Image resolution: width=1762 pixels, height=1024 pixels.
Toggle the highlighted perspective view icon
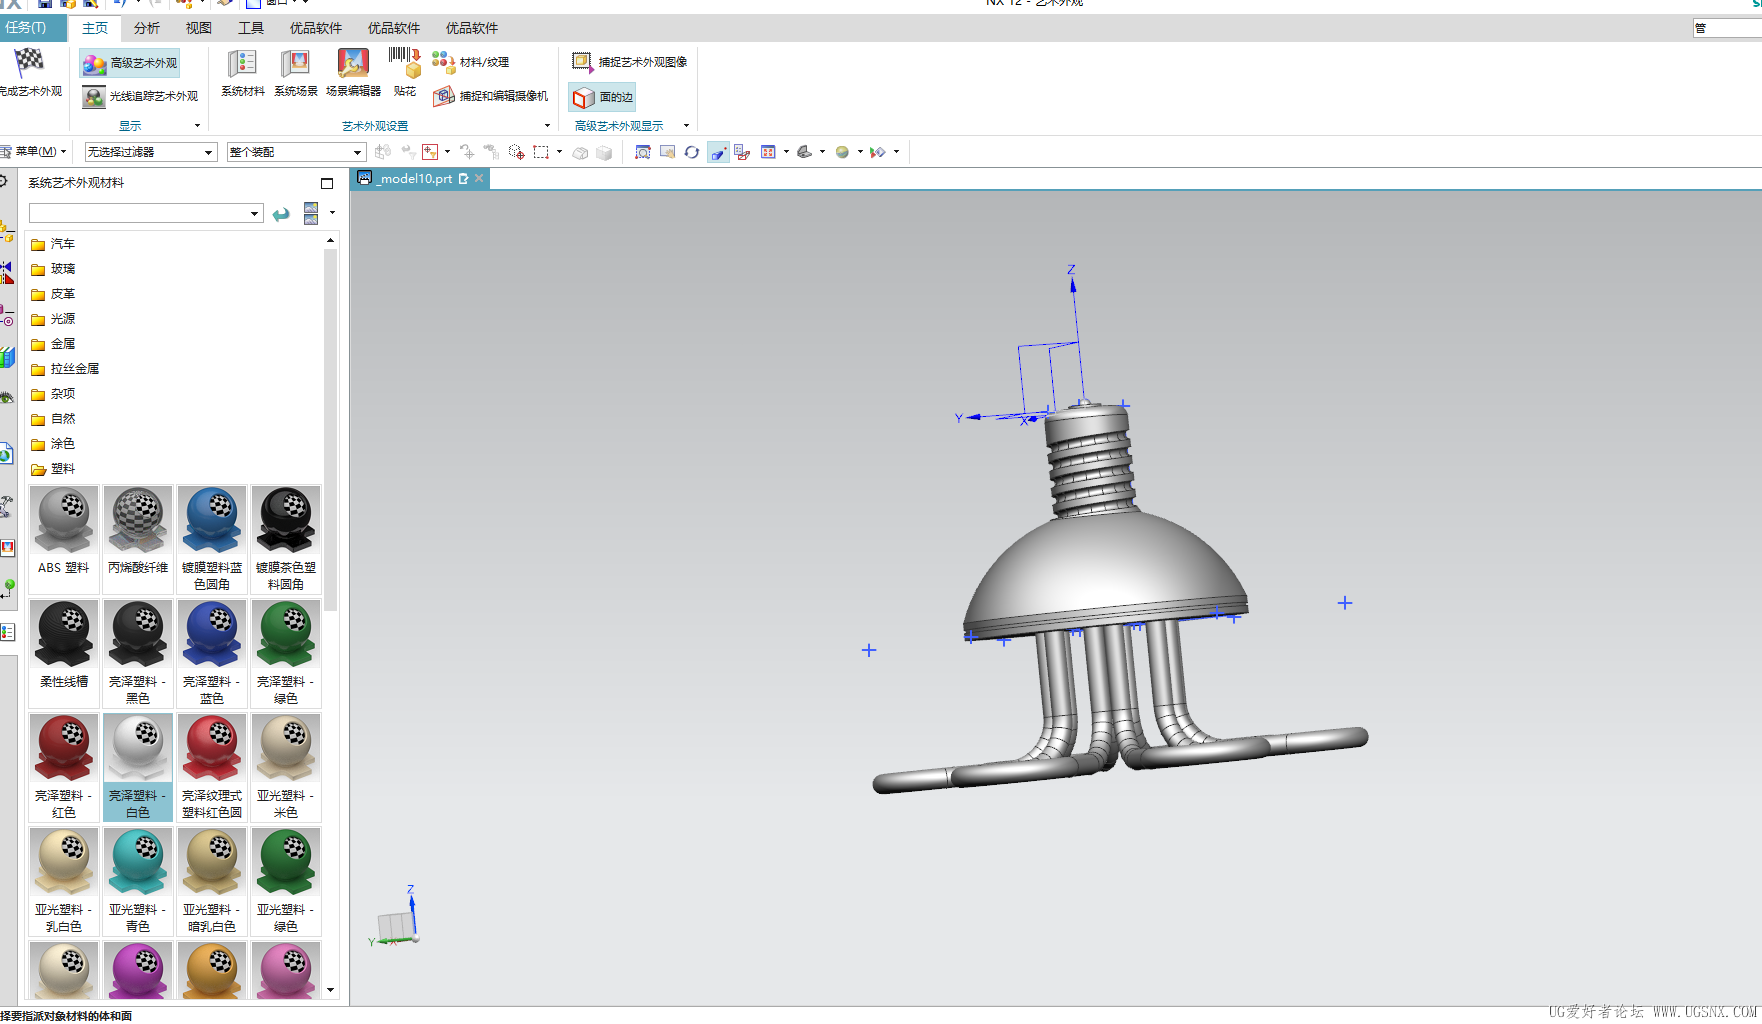[718, 152]
